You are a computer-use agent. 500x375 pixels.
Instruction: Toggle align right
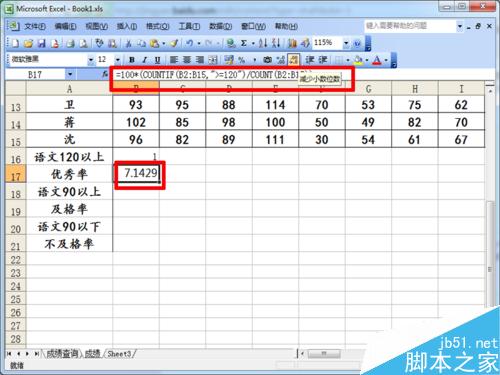(200, 60)
